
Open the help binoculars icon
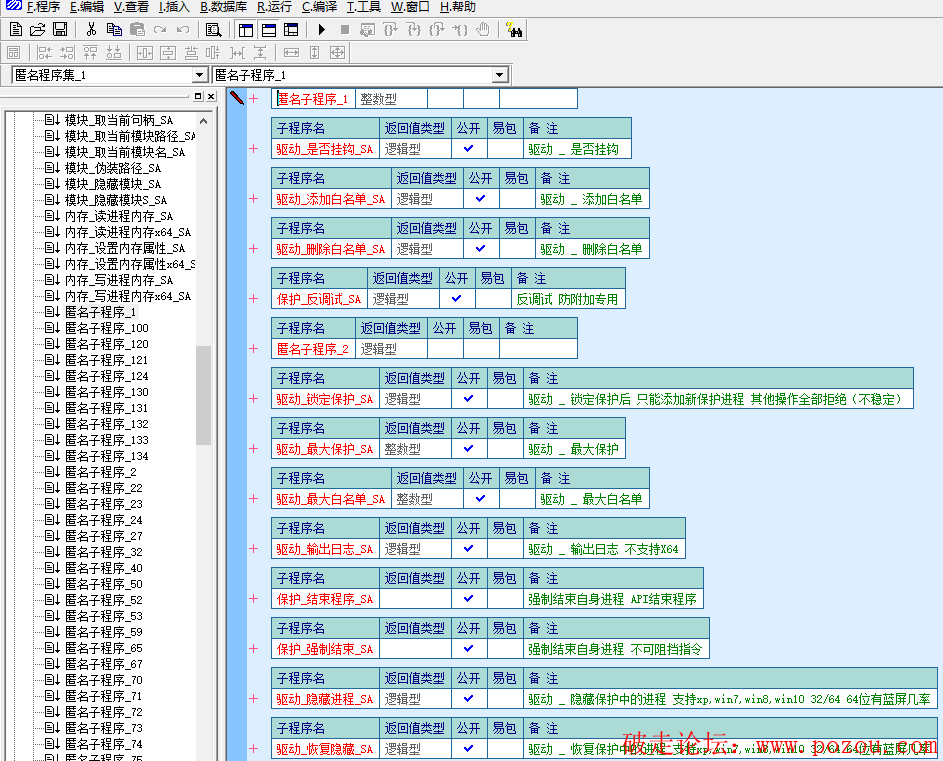coord(514,29)
